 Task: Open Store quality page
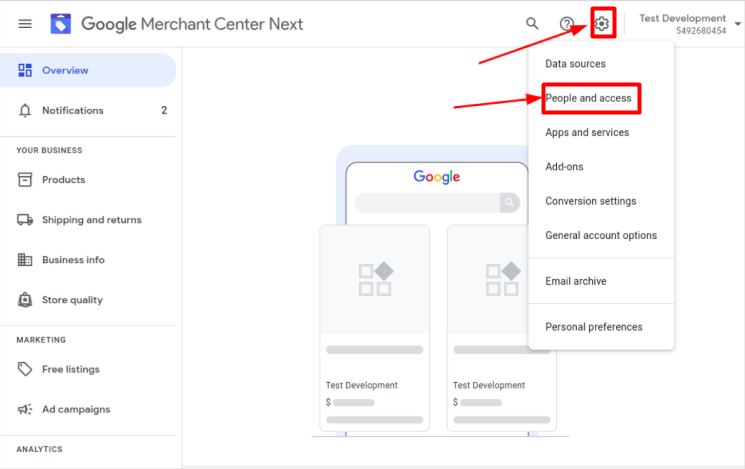coord(88,300)
